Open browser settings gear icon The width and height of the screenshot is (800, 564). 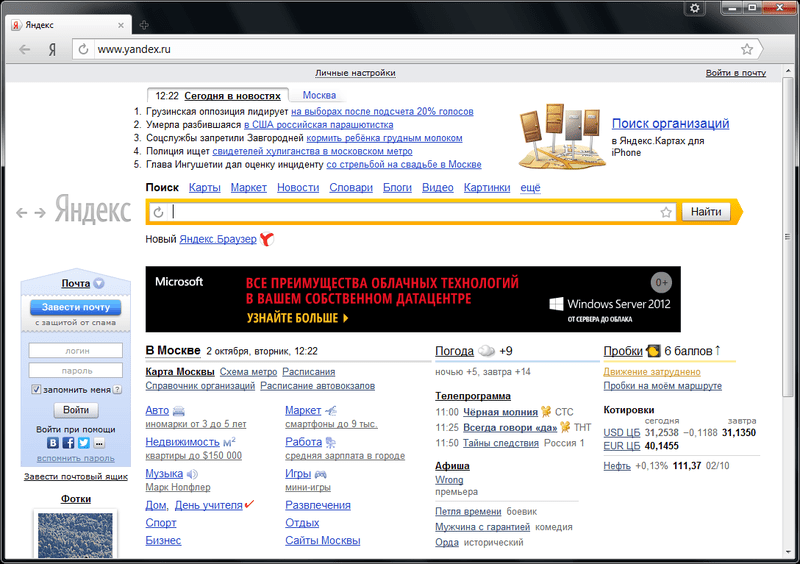(696, 8)
